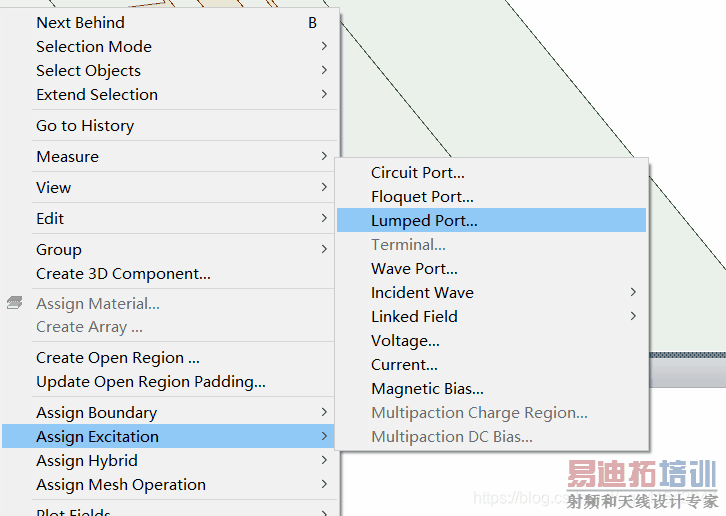Expand the Selection Mode submenu
This screenshot has height=516, width=726.
pos(324,47)
